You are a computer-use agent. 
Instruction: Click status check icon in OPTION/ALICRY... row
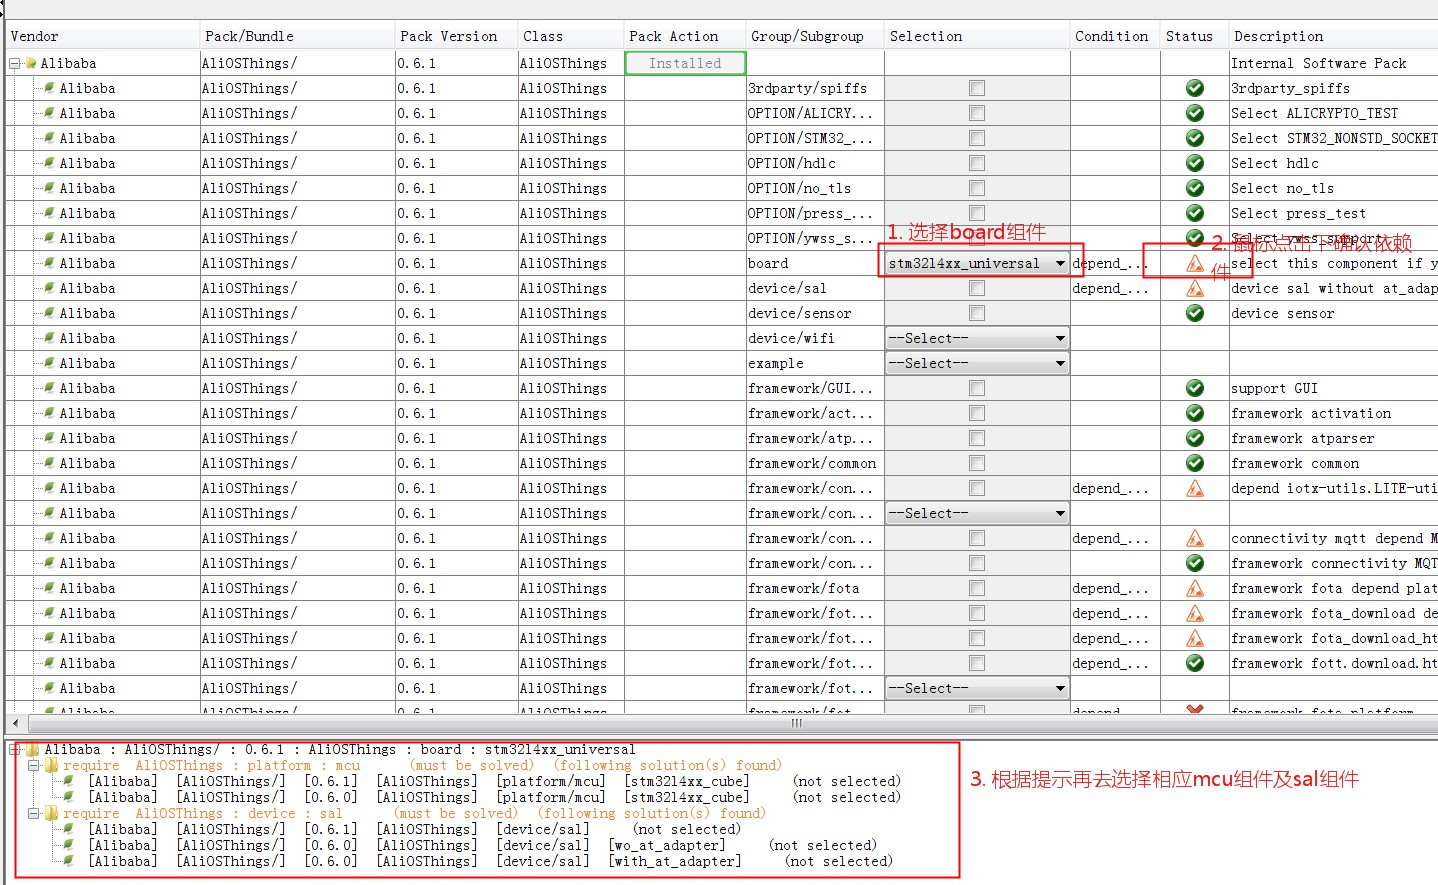(1194, 113)
